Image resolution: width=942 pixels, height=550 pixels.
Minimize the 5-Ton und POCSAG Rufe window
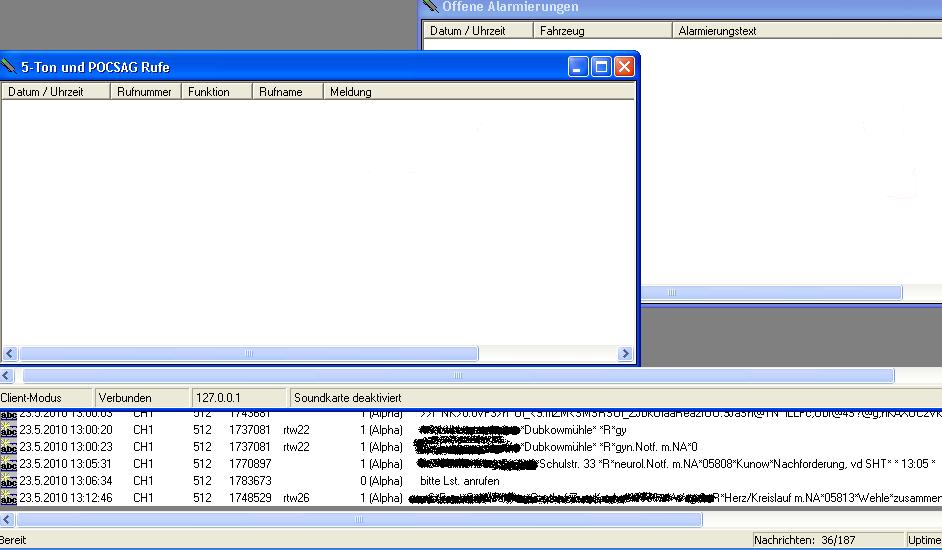(x=578, y=66)
